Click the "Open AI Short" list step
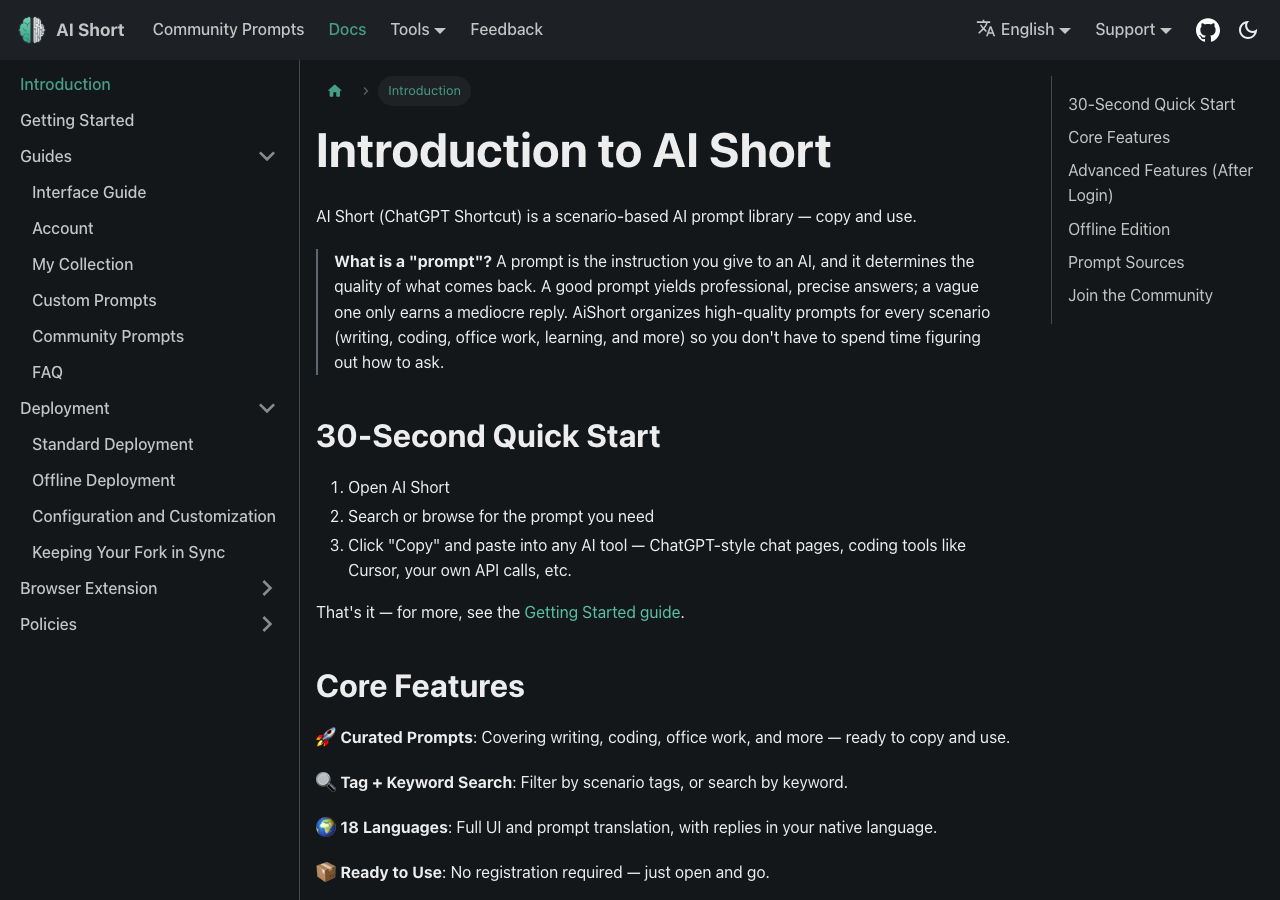 pyautogui.click(x=399, y=487)
